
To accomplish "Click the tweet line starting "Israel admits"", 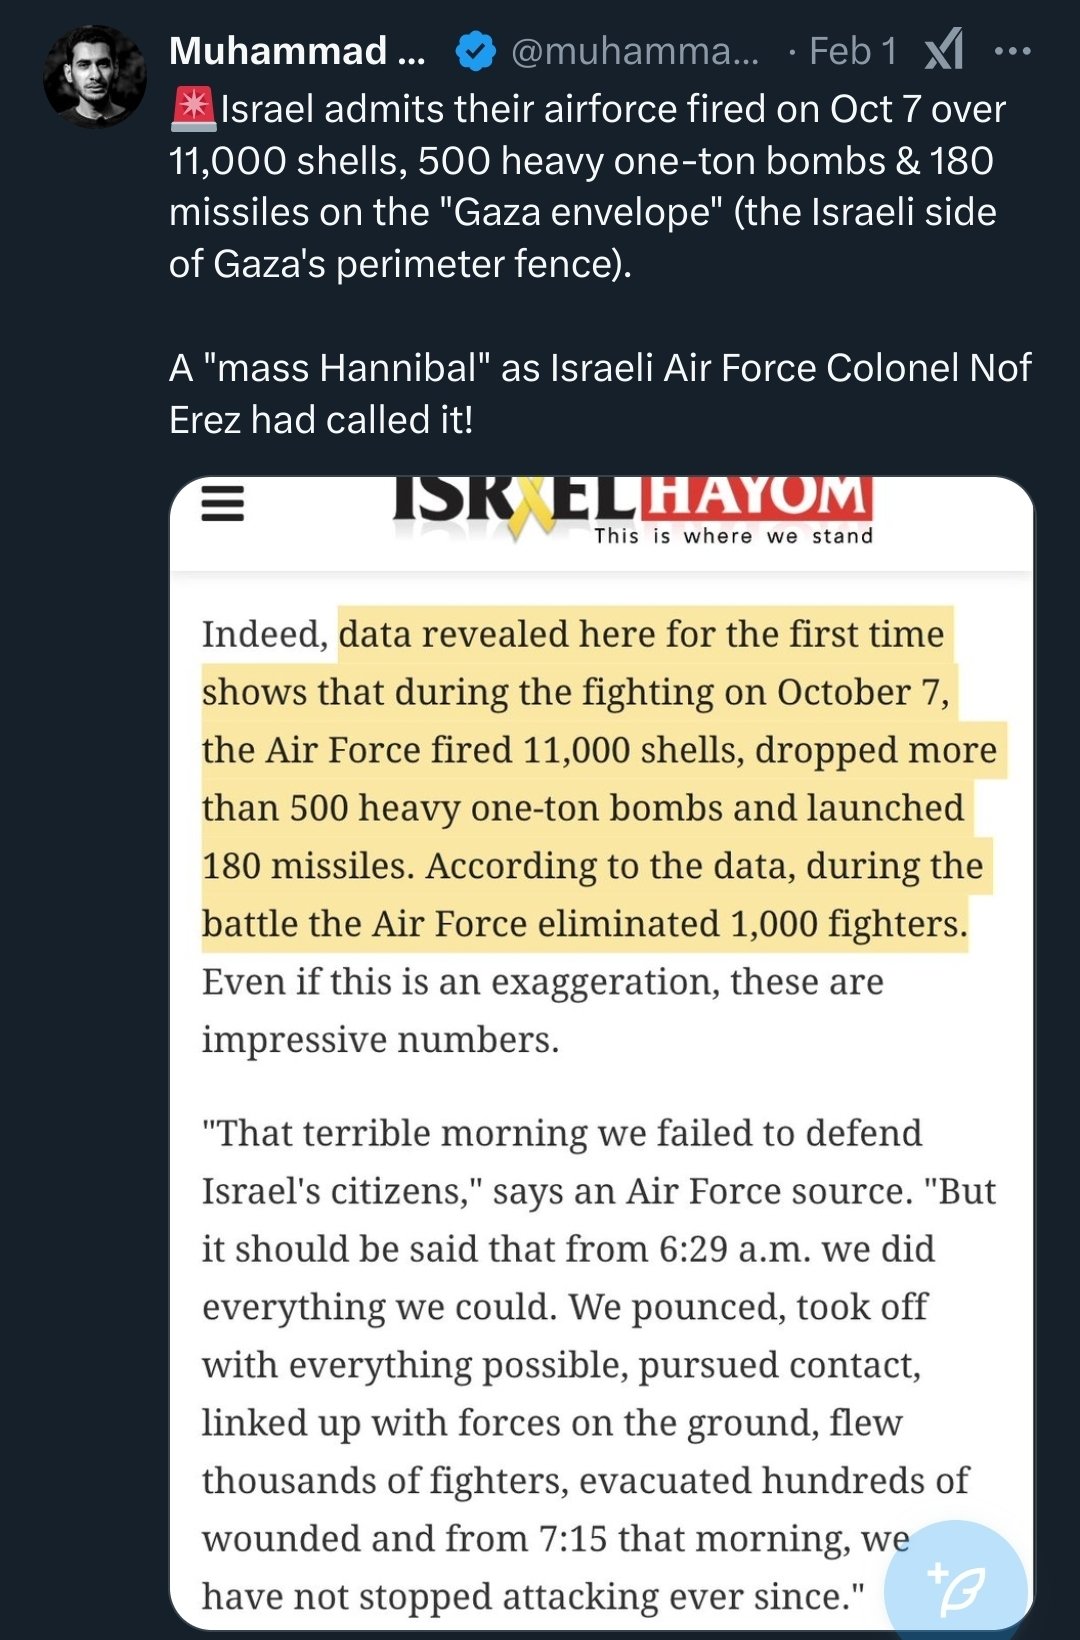I will [612, 109].
